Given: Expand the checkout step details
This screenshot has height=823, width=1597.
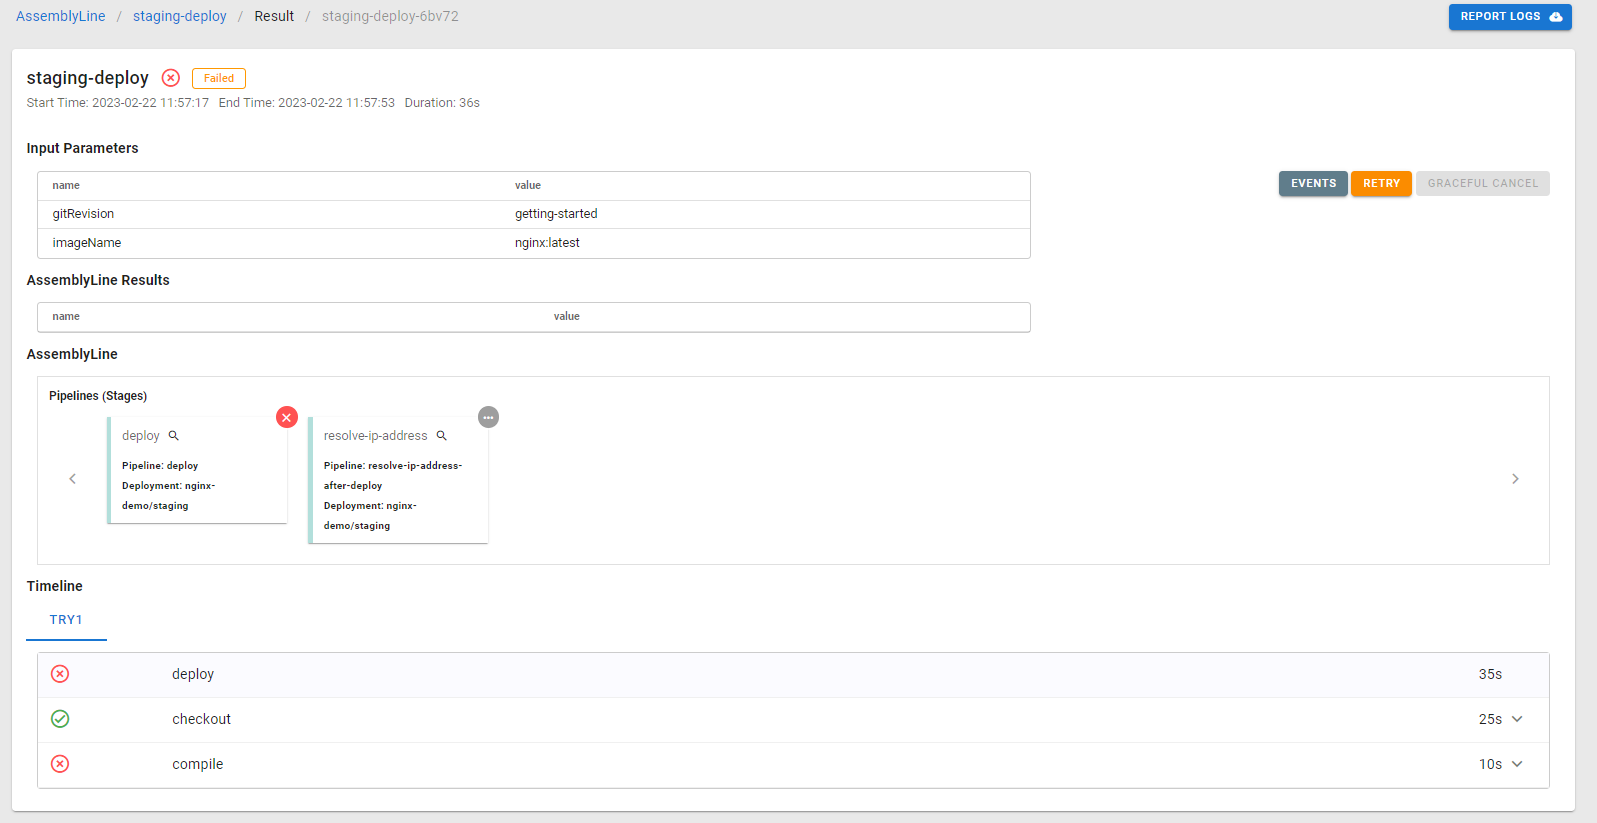Looking at the screenshot, I should tap(1517, 719).
